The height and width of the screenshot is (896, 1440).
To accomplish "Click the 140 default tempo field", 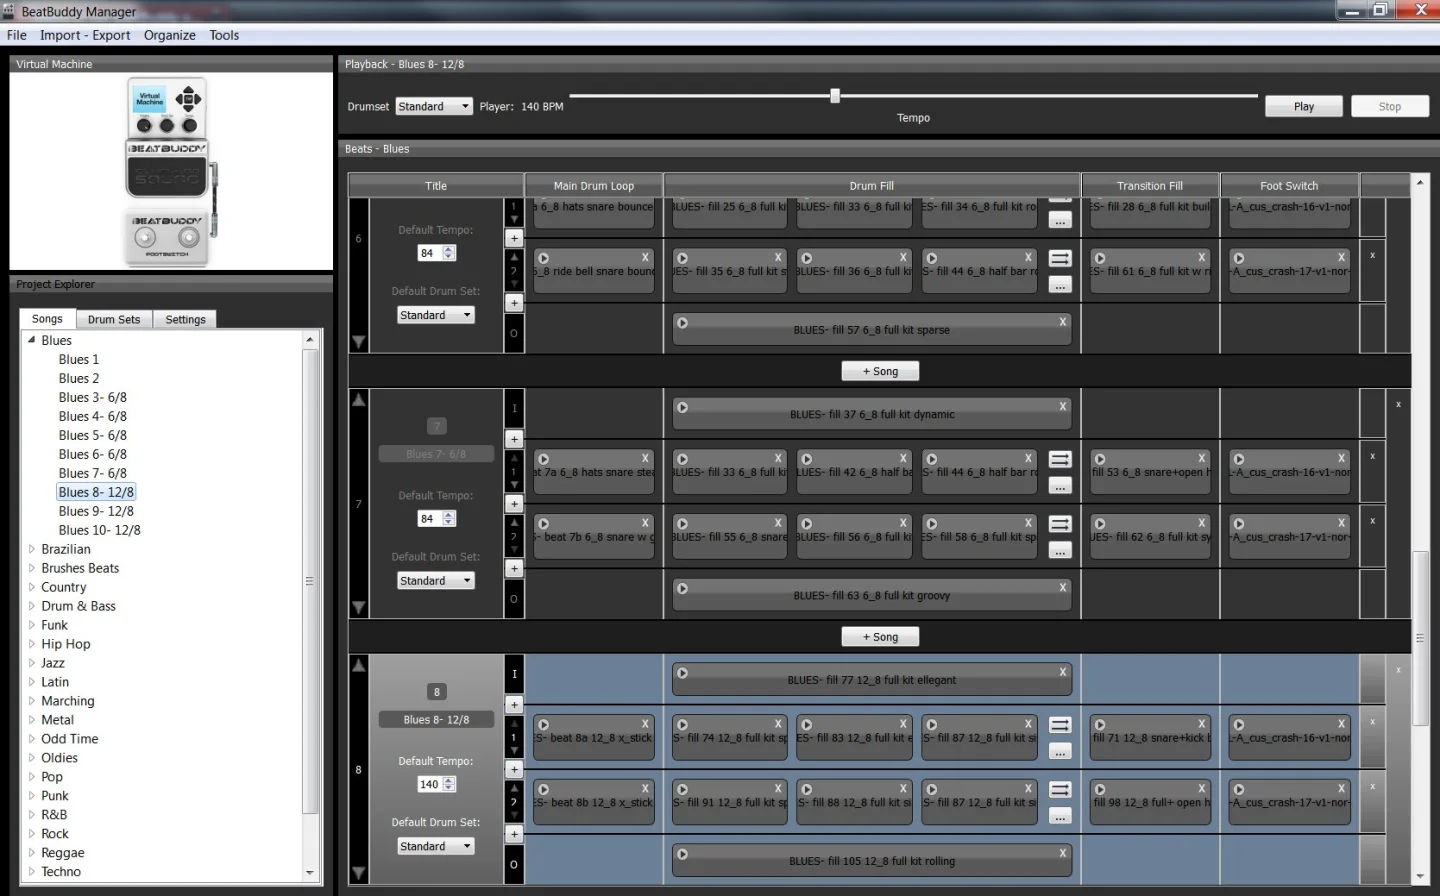I will click(x=430, y=784).
